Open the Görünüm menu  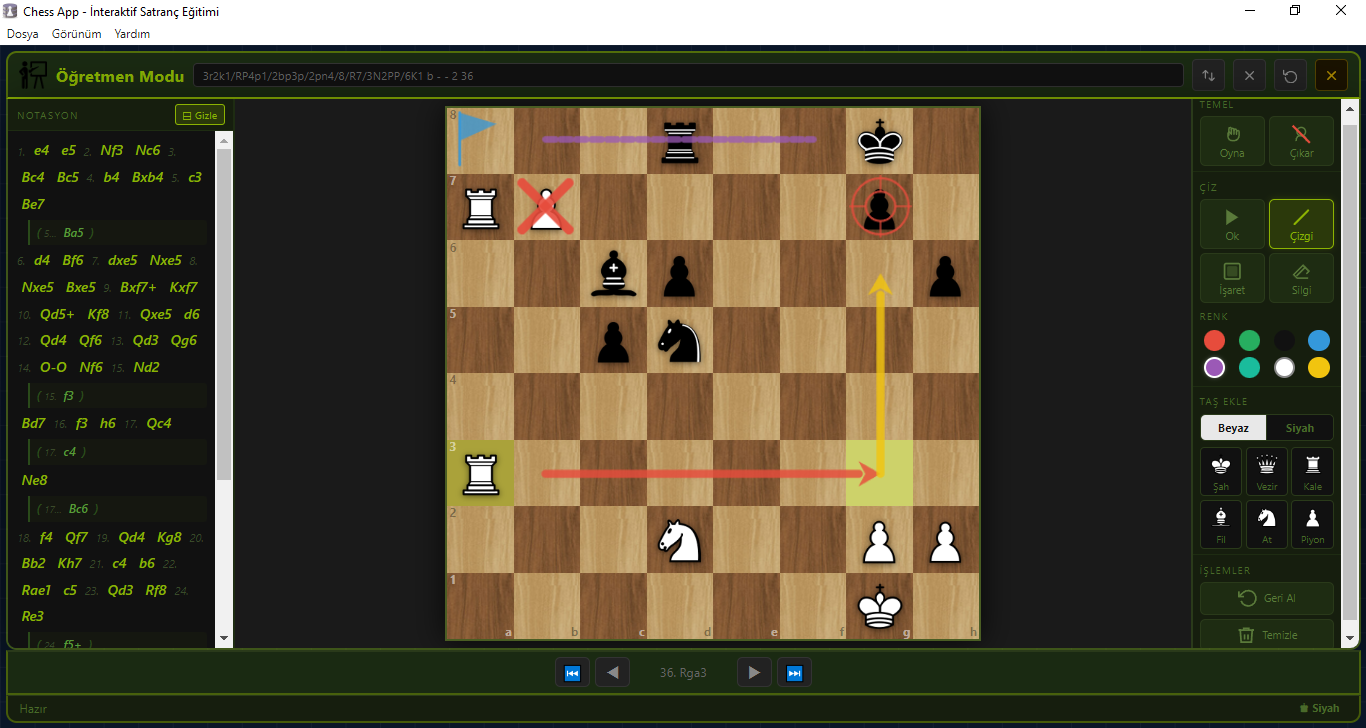click(x=77, y=34)
